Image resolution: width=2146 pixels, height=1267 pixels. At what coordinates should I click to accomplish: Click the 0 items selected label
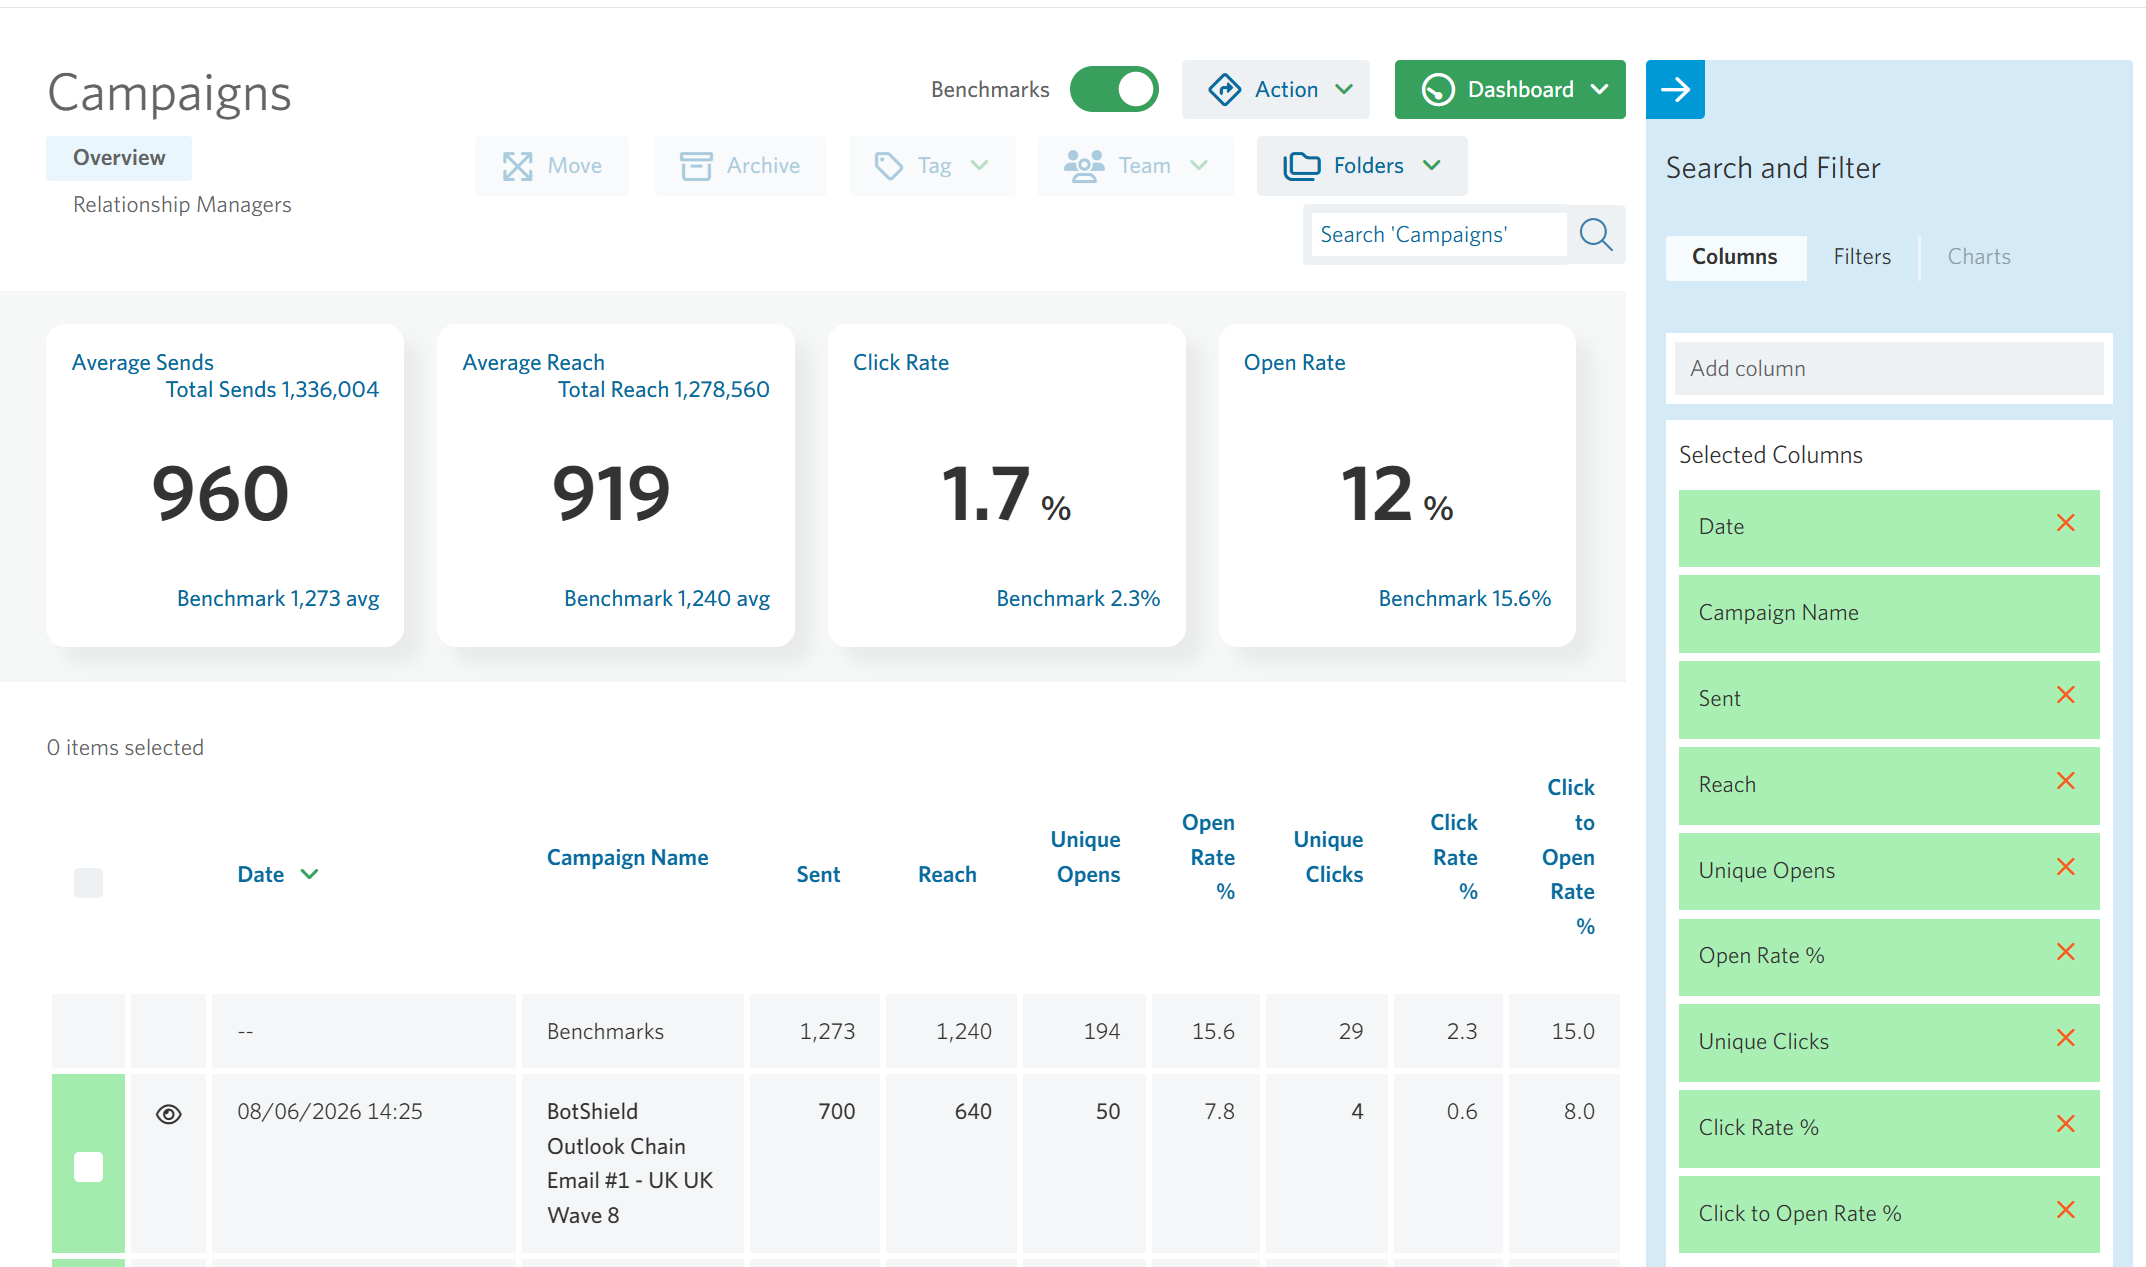[x=125, y=748]
